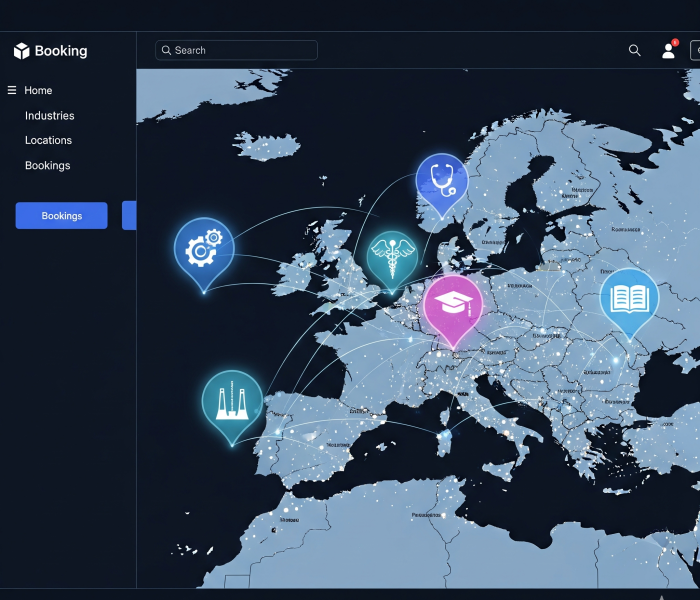Open Industries in the sidebar
This screenshot has height=600, width=700.
pyautogui.click(x=49, y=116)
